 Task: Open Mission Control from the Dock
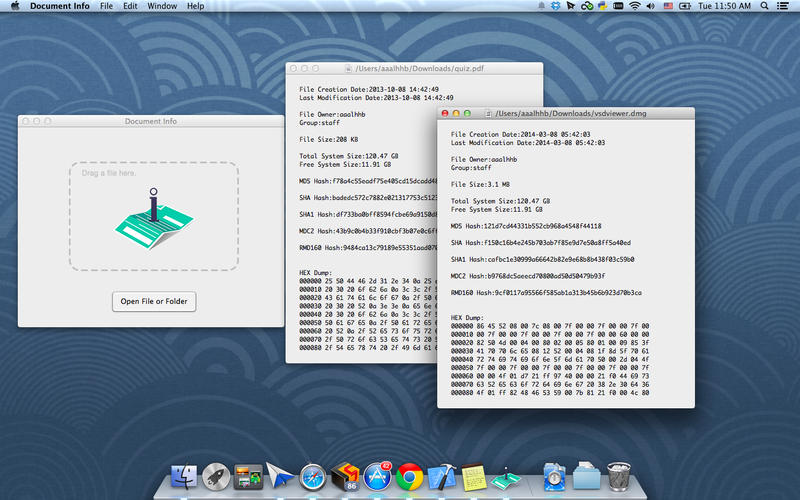248,477
